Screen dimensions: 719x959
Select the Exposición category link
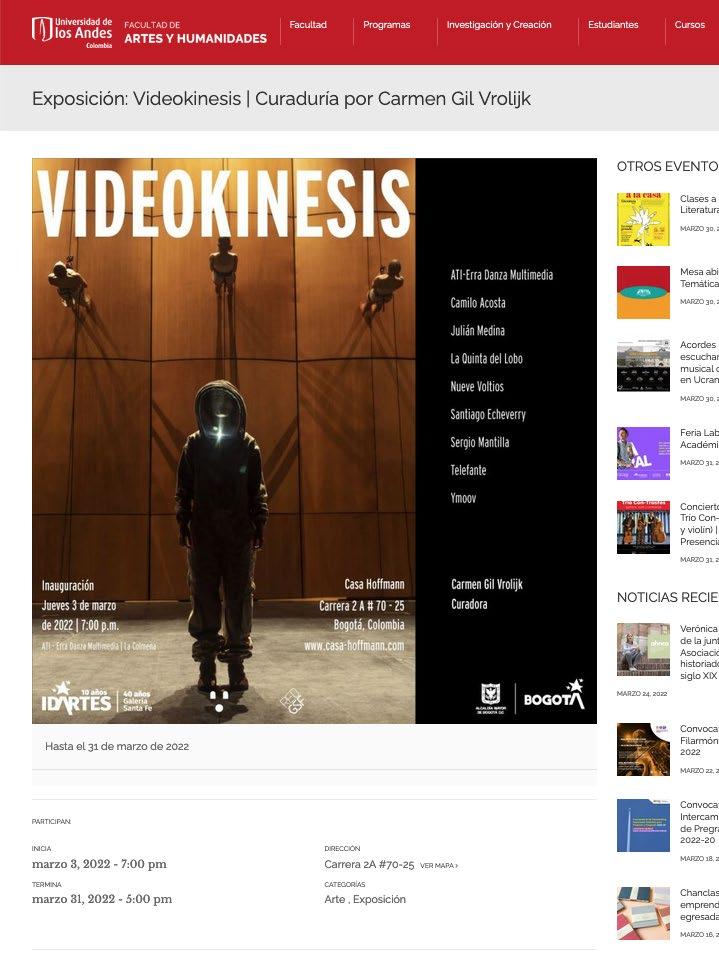(x=379, y=899)
